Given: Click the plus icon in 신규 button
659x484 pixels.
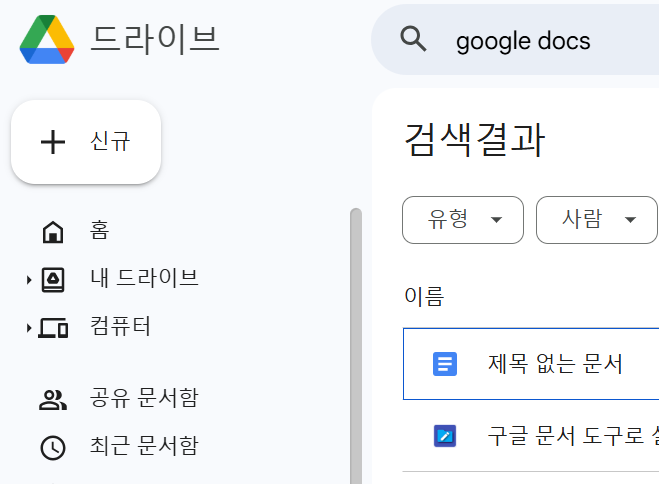Looking at the screenshot, I should tap(53, 142).
